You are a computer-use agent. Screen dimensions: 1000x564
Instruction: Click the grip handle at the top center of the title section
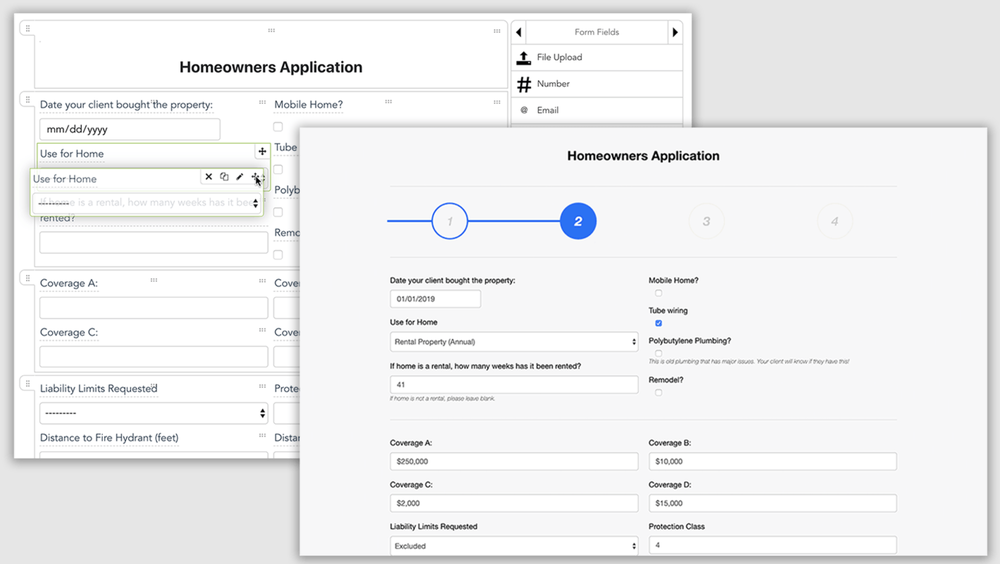tap(271, 30)
